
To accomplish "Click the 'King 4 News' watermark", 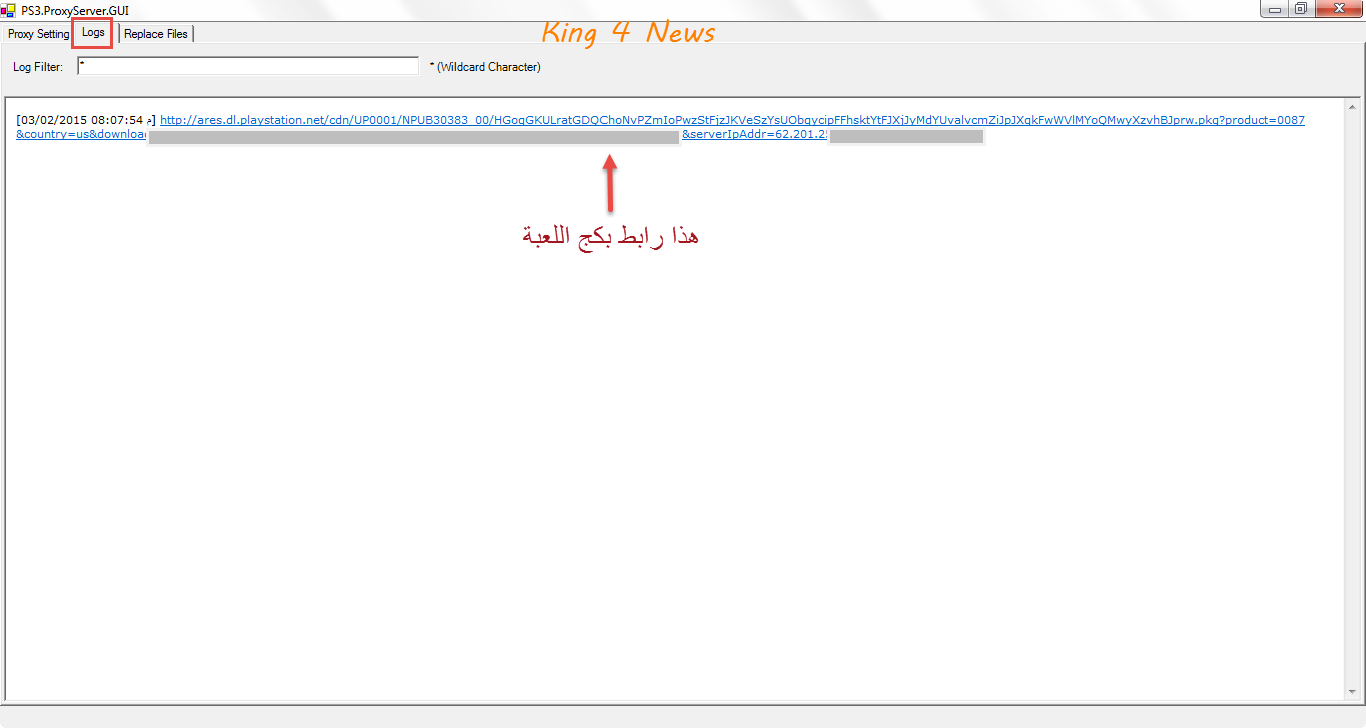I will point(628,33).
